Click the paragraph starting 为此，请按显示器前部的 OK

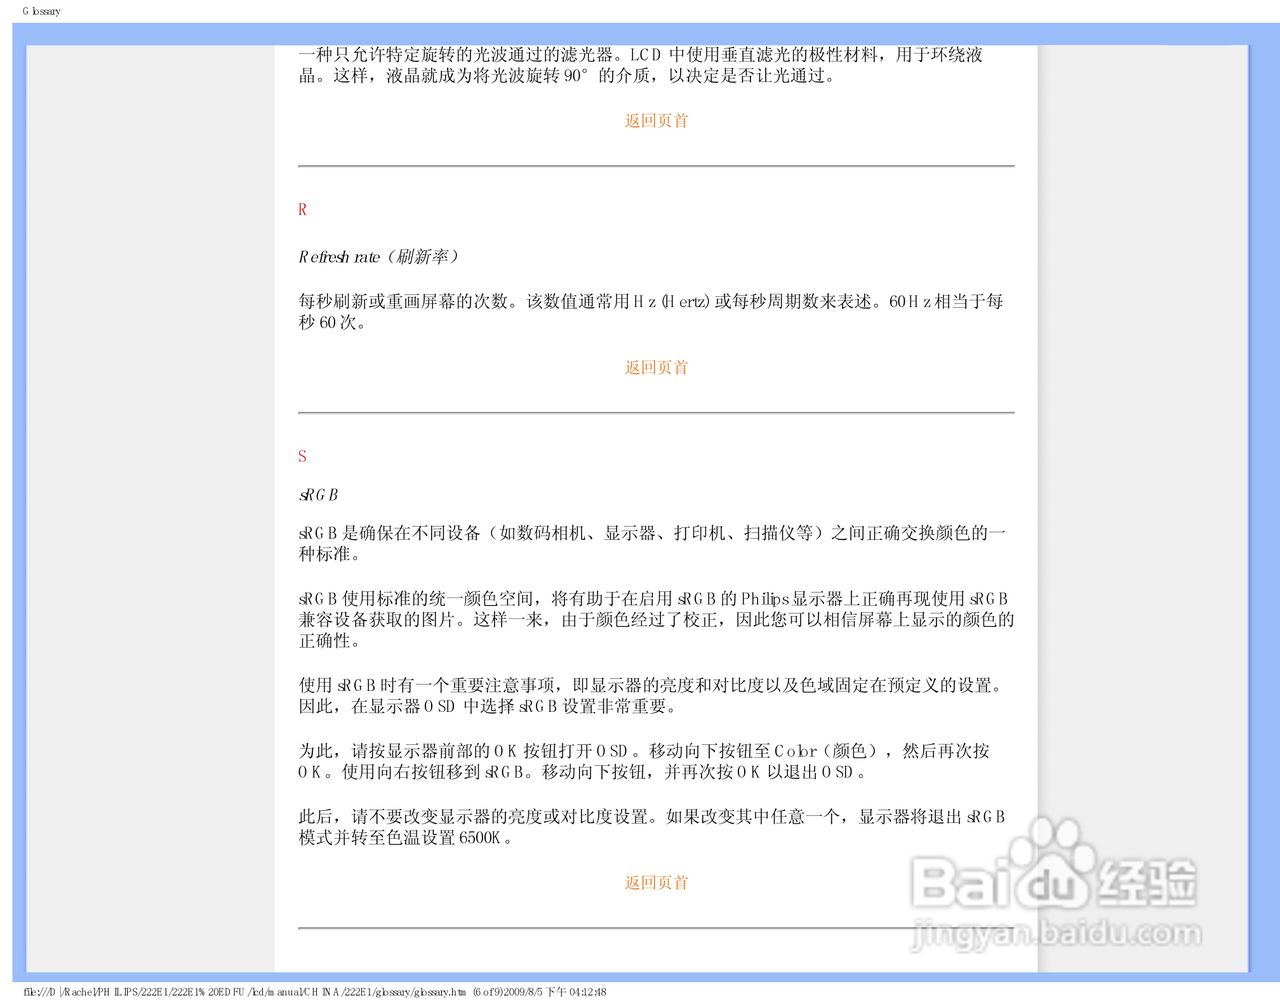click(644, 762)
